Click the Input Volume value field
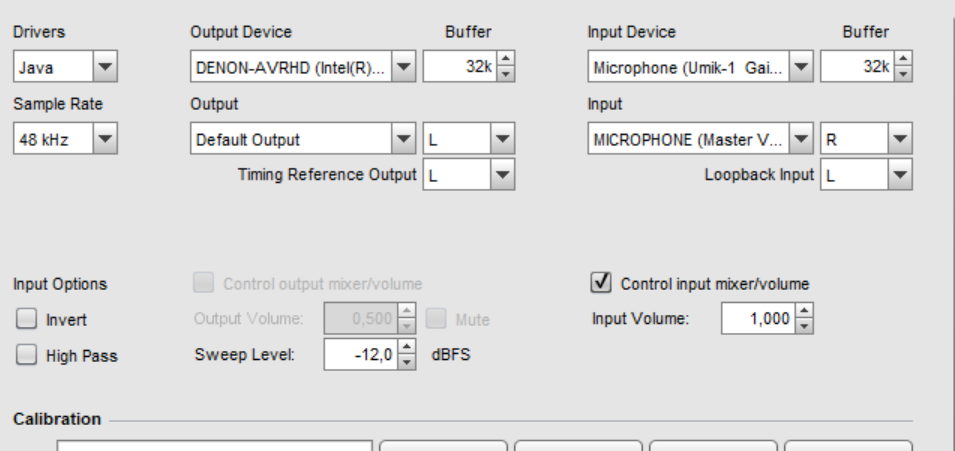Image resolution: width=955 pixels, height=451 pixels. pos(757,320)
